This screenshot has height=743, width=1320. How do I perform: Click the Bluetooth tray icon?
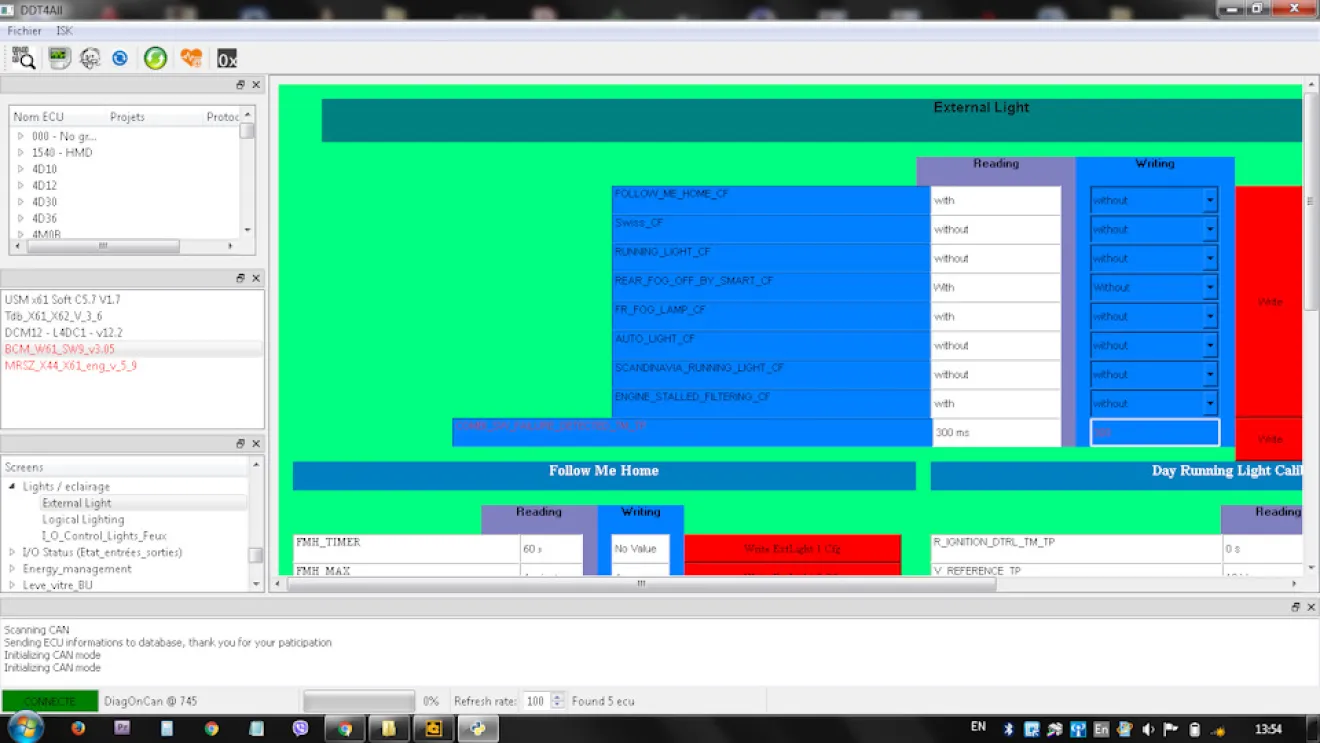tap(1009, 729)
